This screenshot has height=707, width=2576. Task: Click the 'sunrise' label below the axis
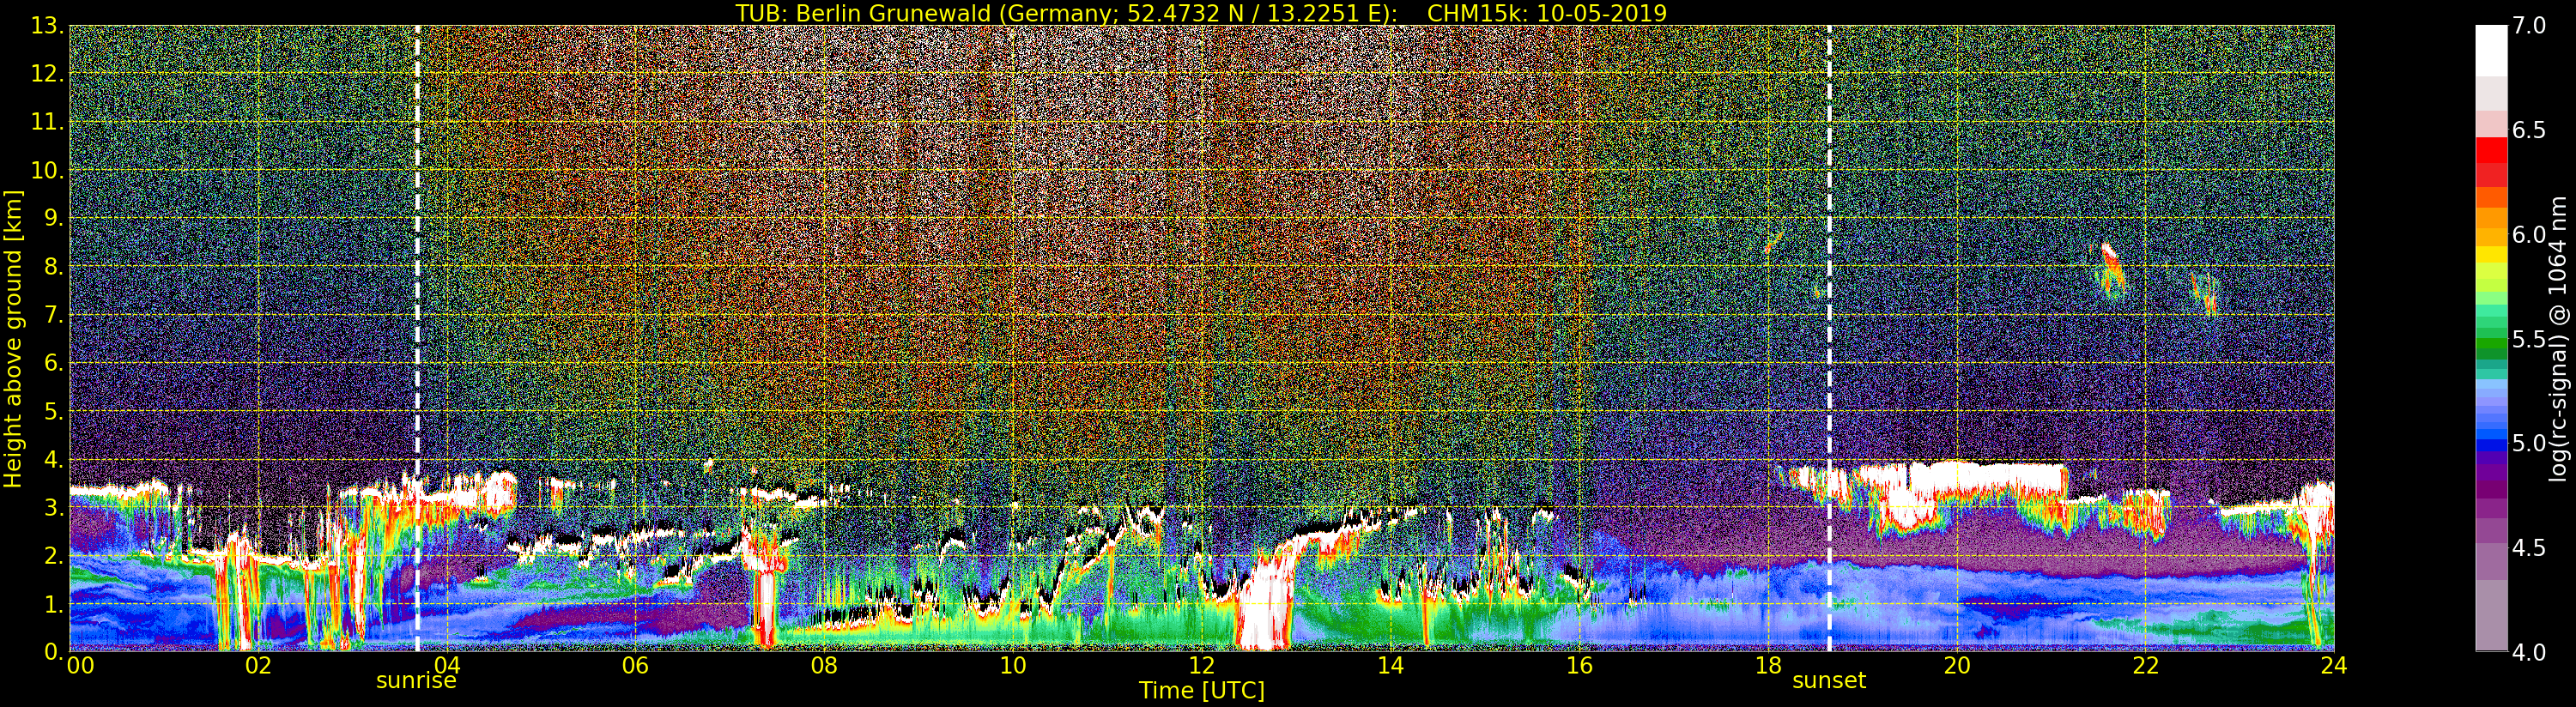point(416,681)
